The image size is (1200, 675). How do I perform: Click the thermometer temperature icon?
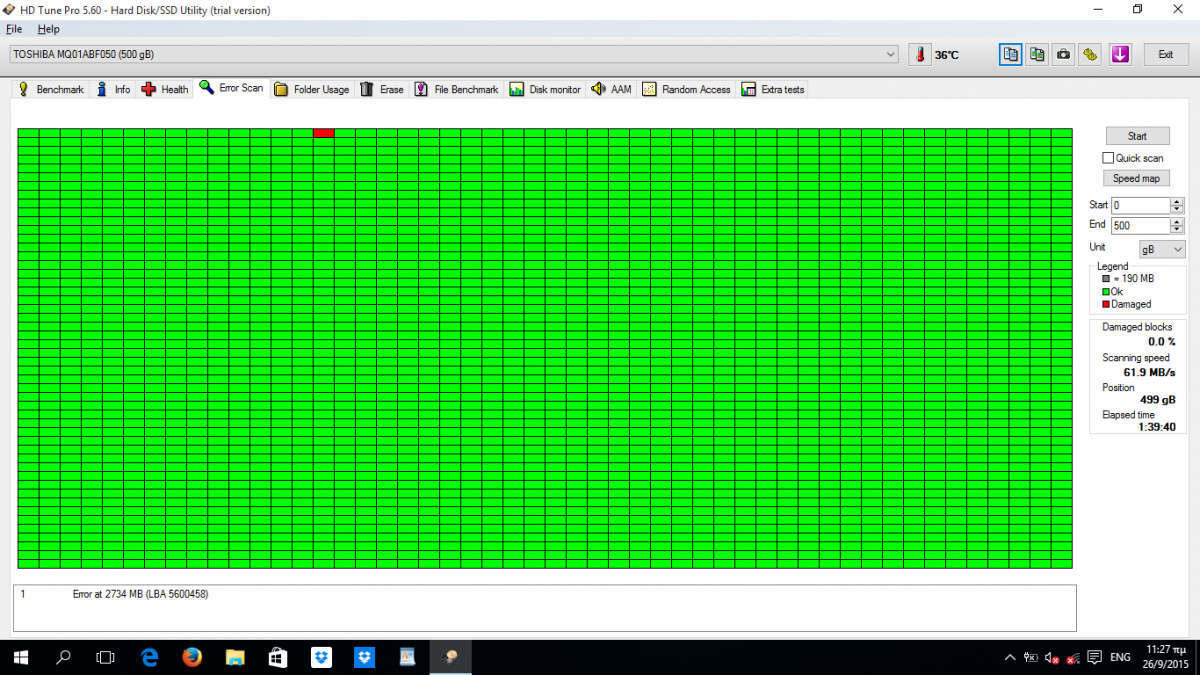point(919,54)
